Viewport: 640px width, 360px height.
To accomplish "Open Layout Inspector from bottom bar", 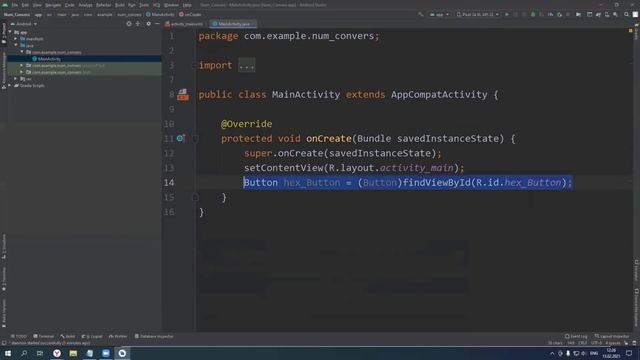I will coord(612,336).
